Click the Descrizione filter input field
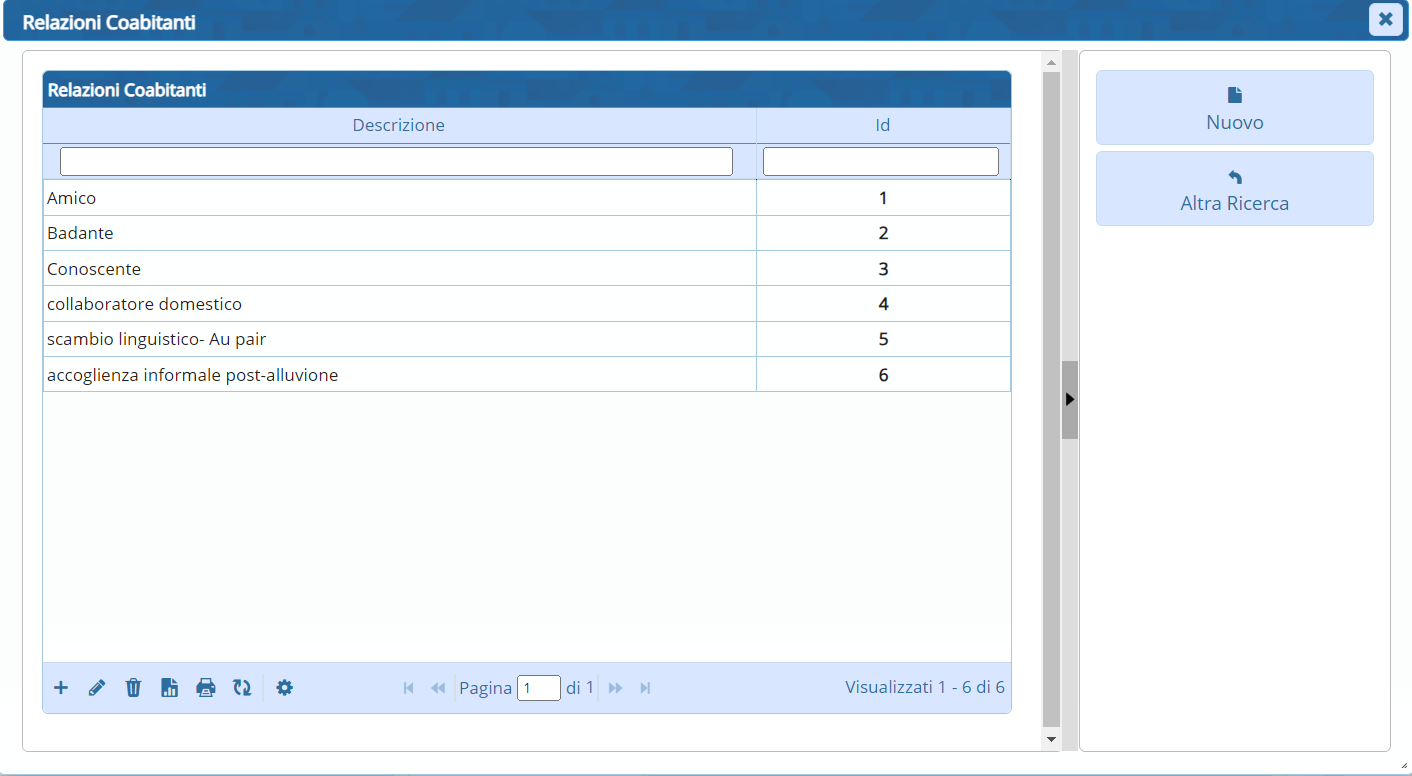This screenshot has height=776, width=1412. pos(396,162)
